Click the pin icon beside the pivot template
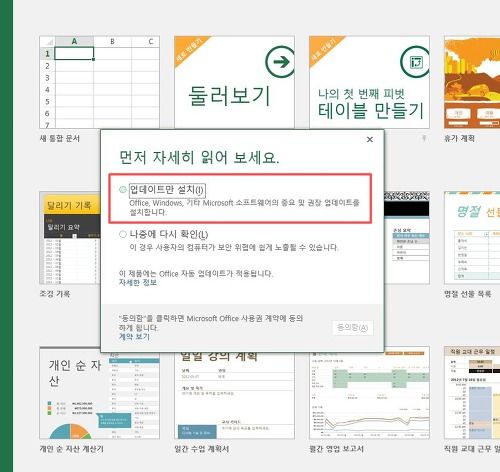Screen dimensions: 500x472 point(424,138)
